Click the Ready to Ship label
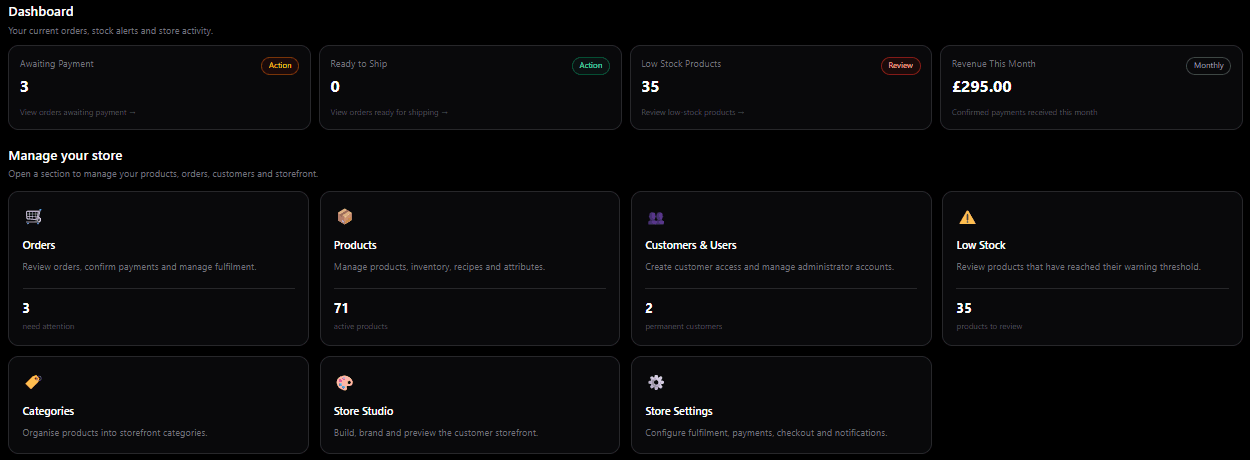The image size is (1250, 460). pos(359,64)
